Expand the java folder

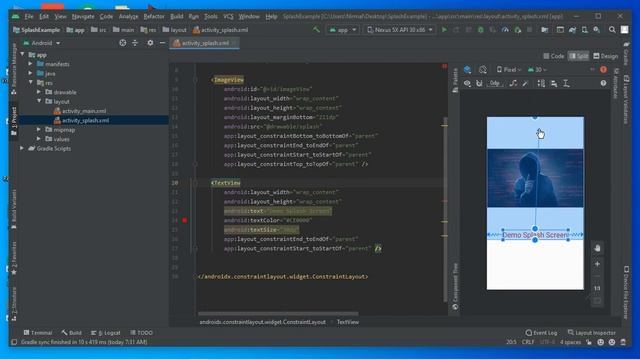click(31, 73)
